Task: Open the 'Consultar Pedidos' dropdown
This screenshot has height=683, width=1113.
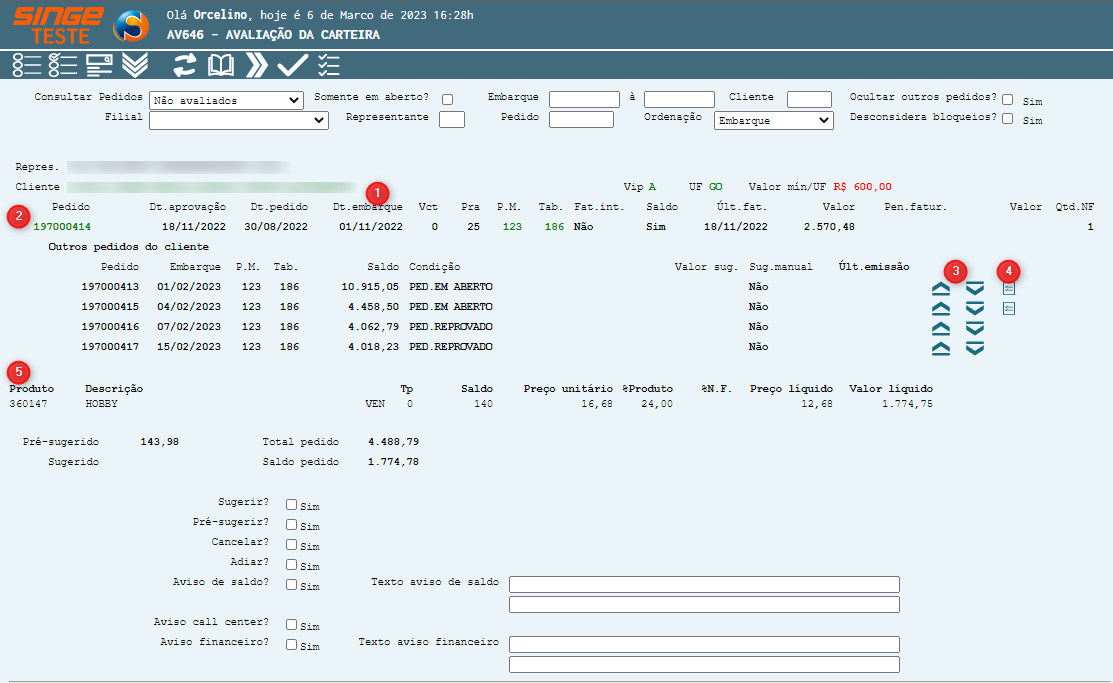Action: [226, 100]
